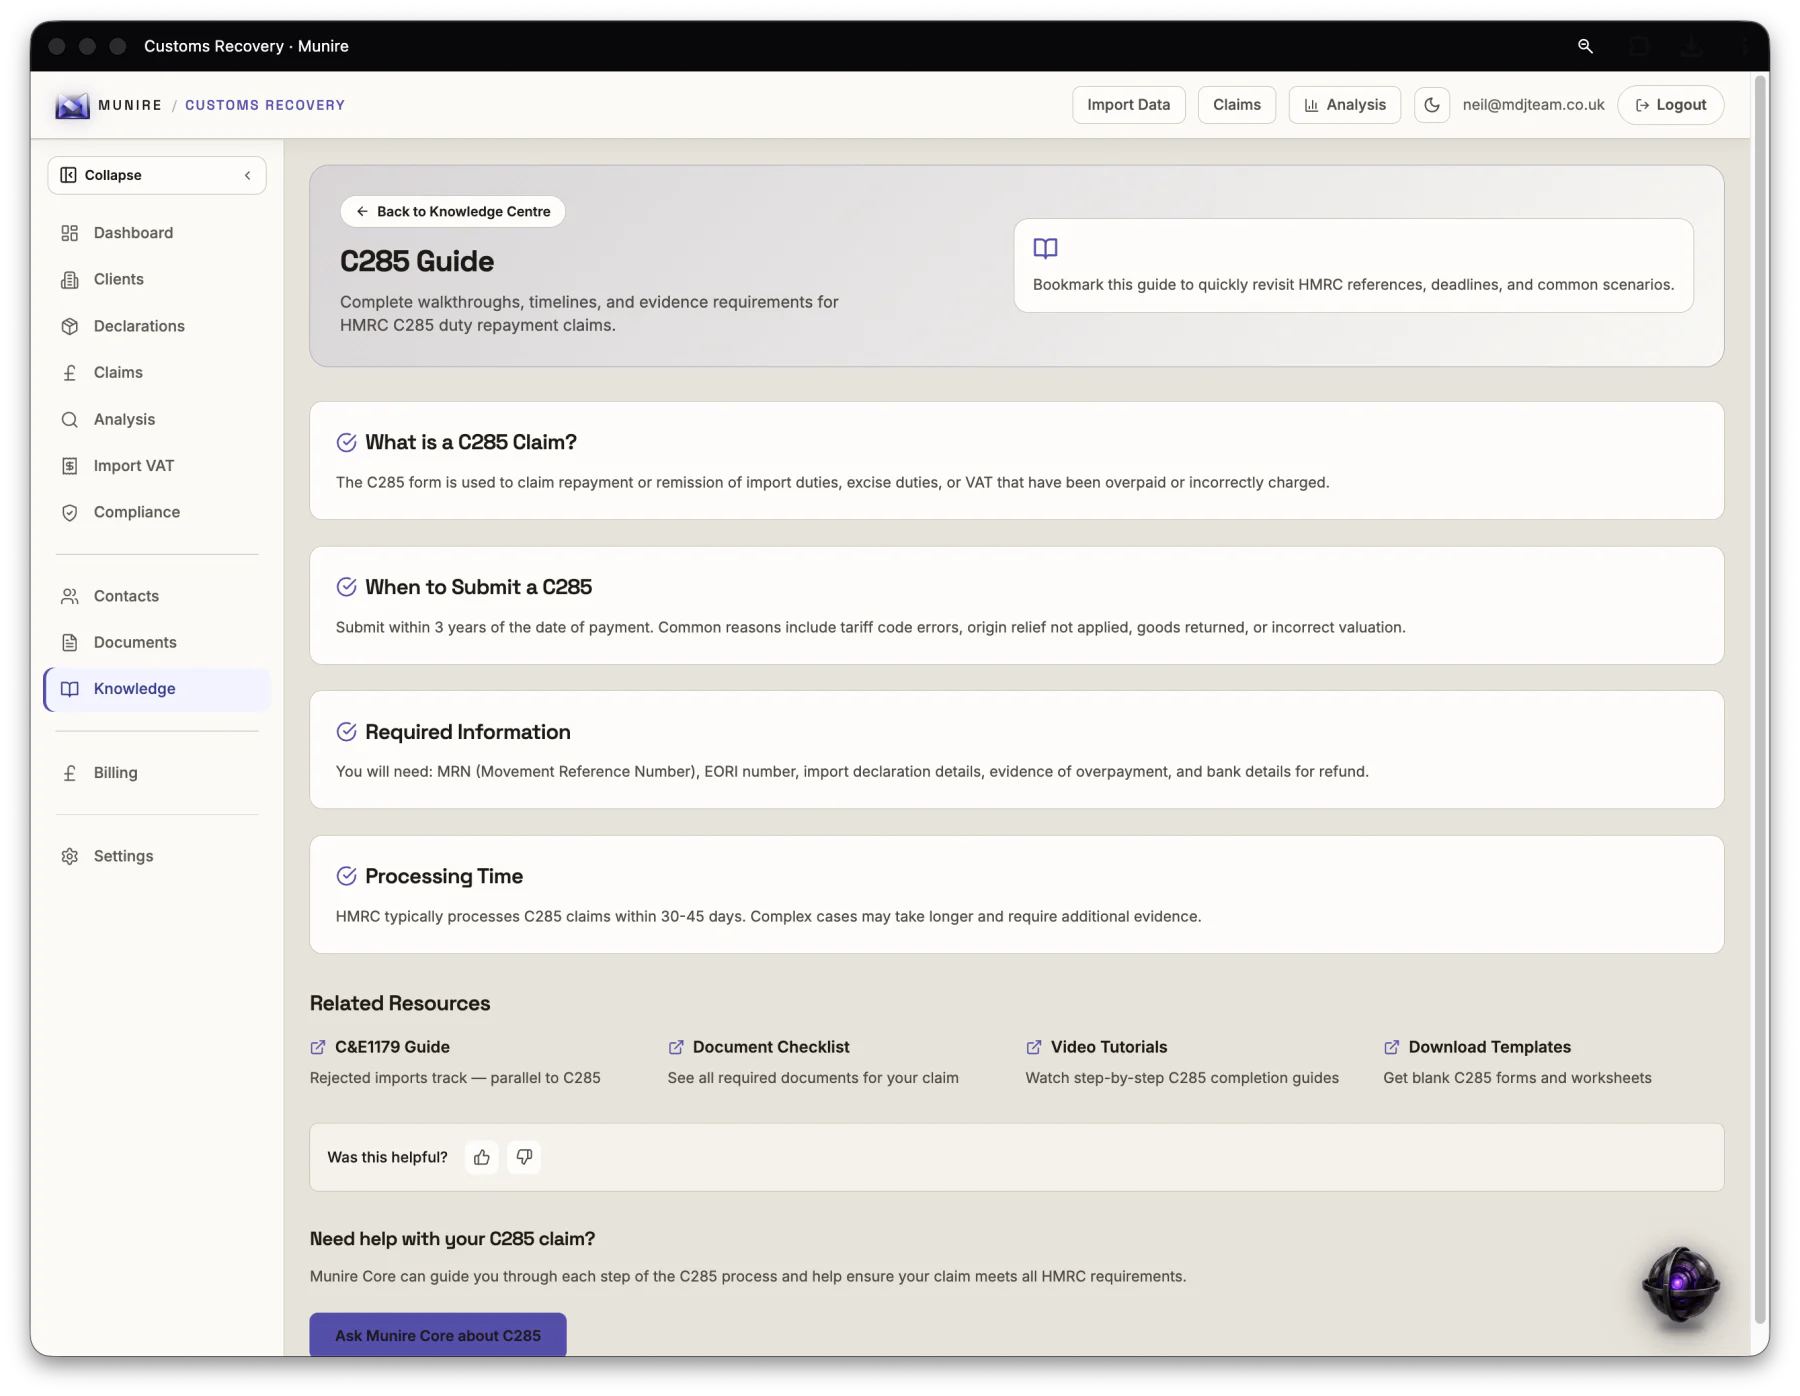Click the Munire logo icon
The image size is (1800, 1396).
72,105
